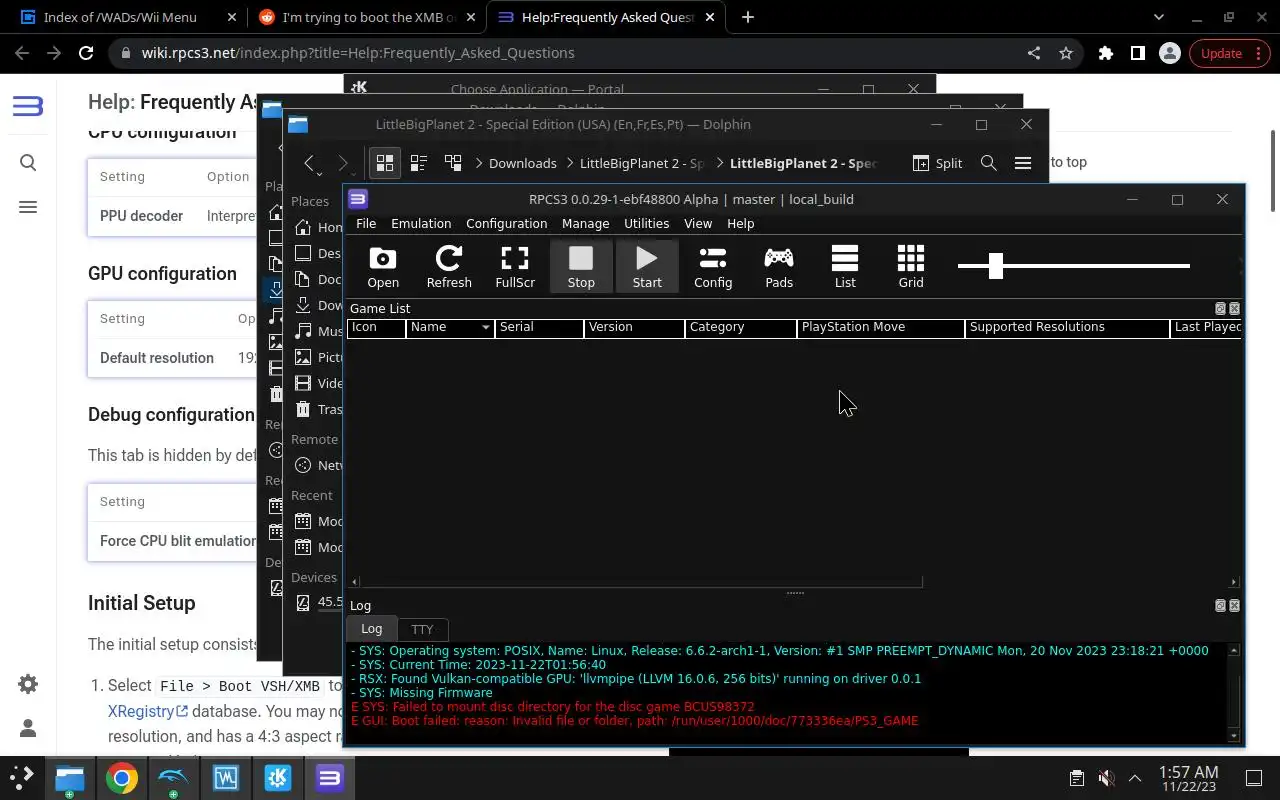Click the Open toolbar icon in RPCS3

pos(383,266)
